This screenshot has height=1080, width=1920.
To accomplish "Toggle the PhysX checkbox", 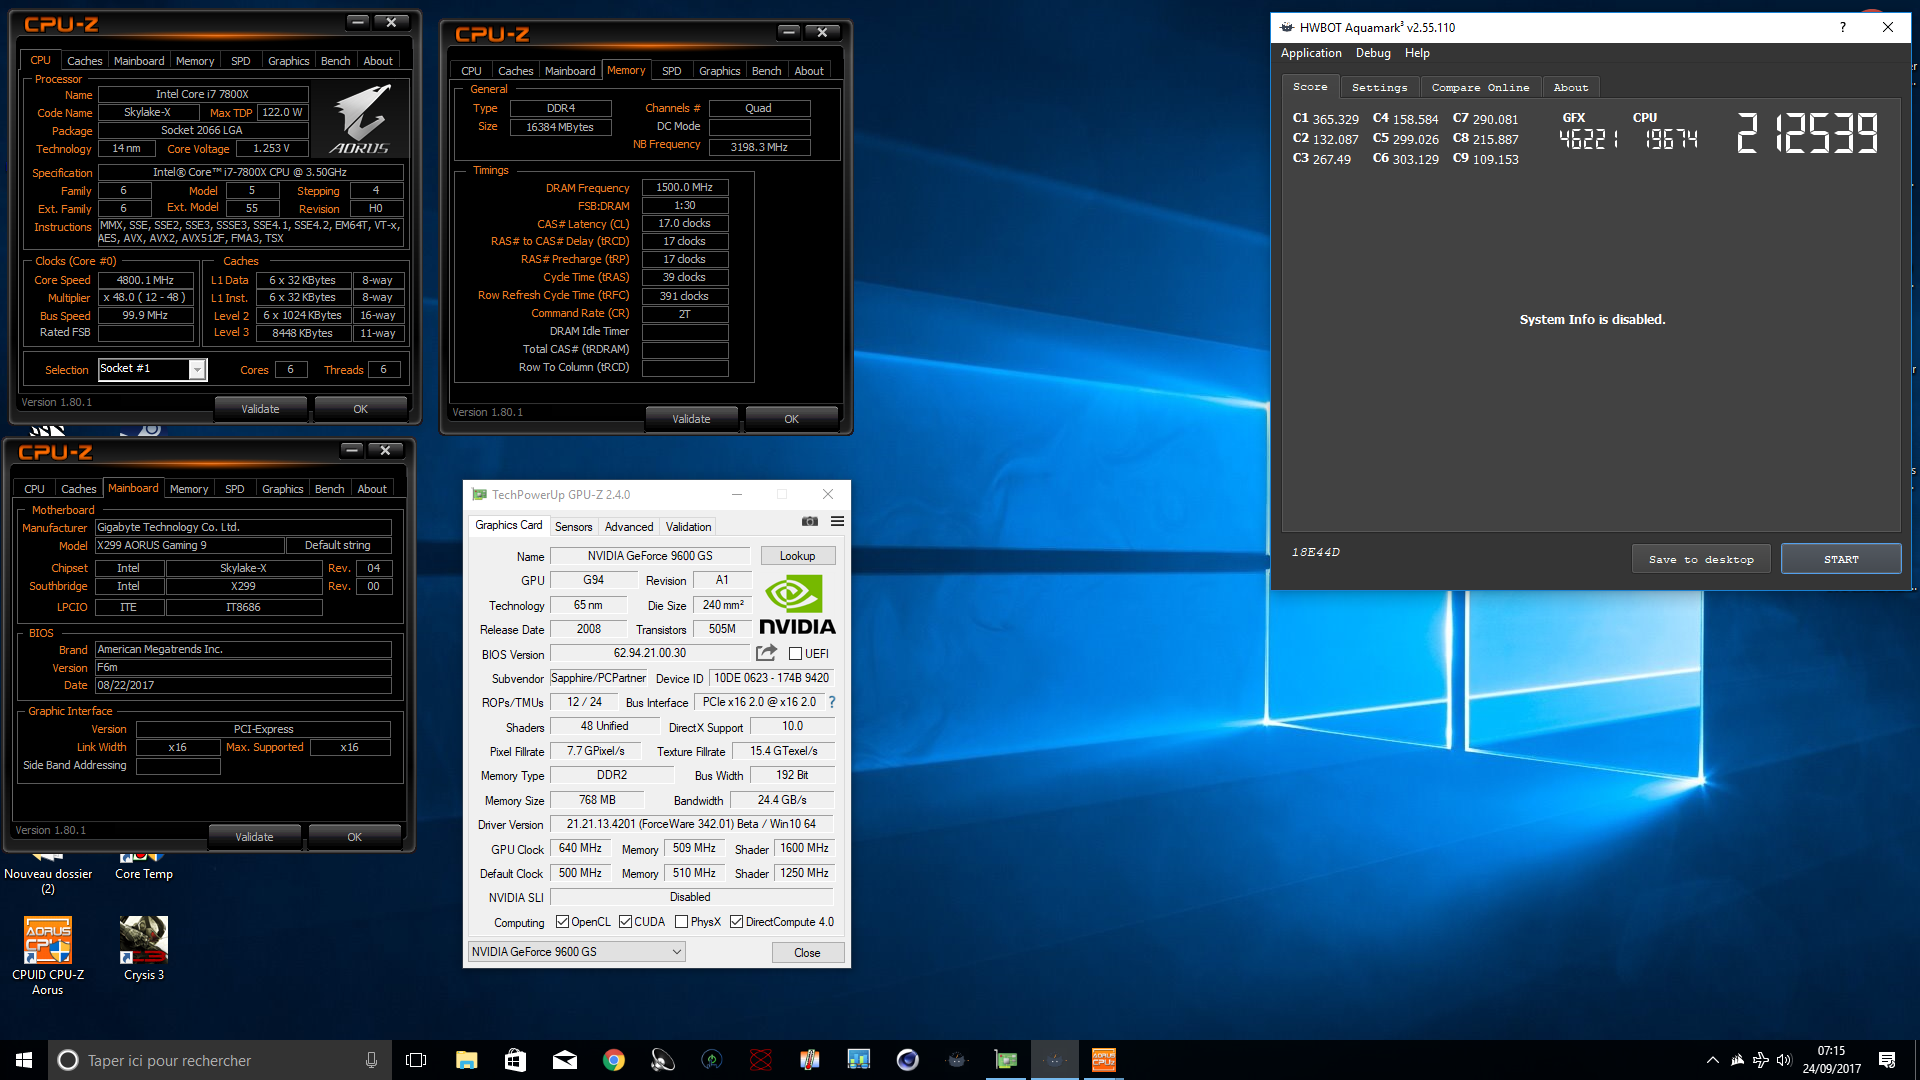I will point(681,922).
